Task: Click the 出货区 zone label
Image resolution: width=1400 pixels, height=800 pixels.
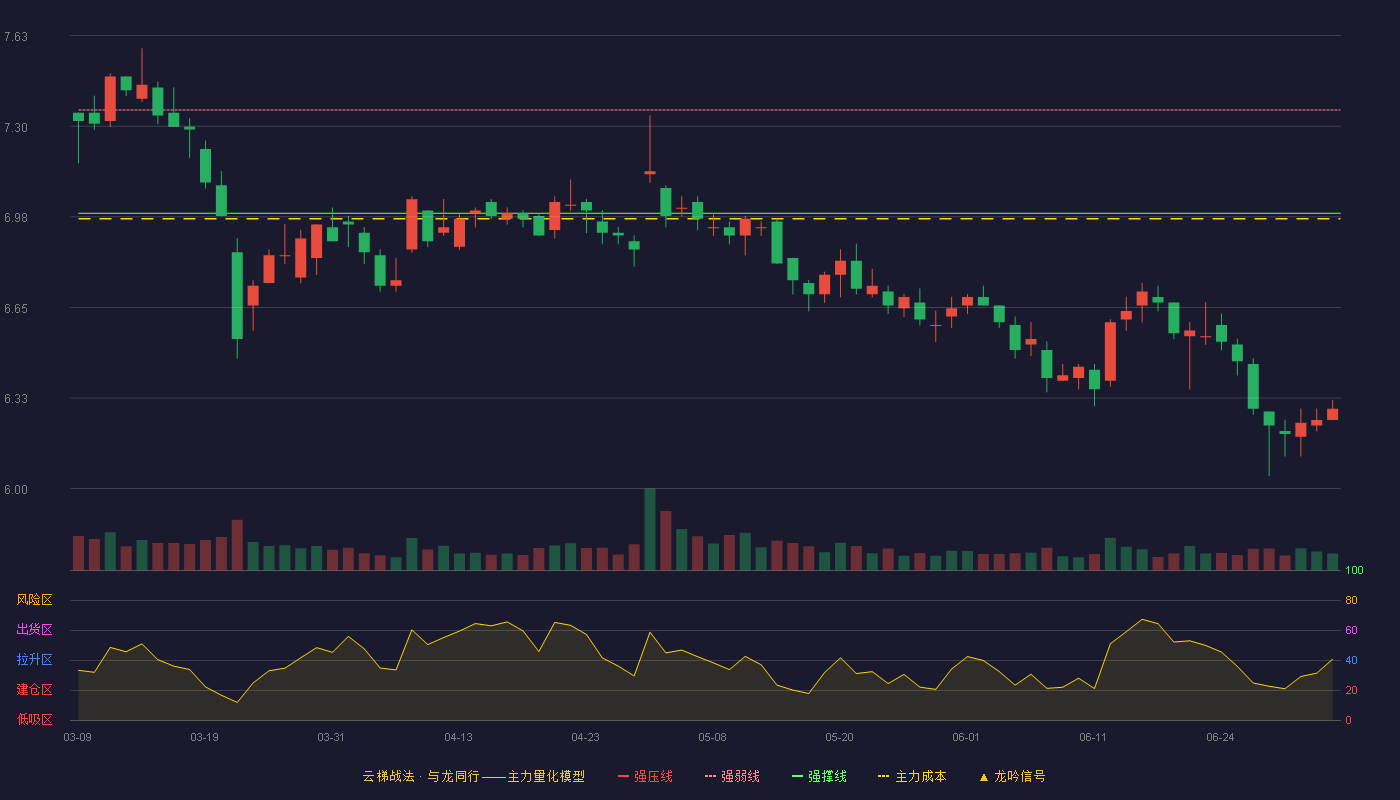Action: click(34, 630)
